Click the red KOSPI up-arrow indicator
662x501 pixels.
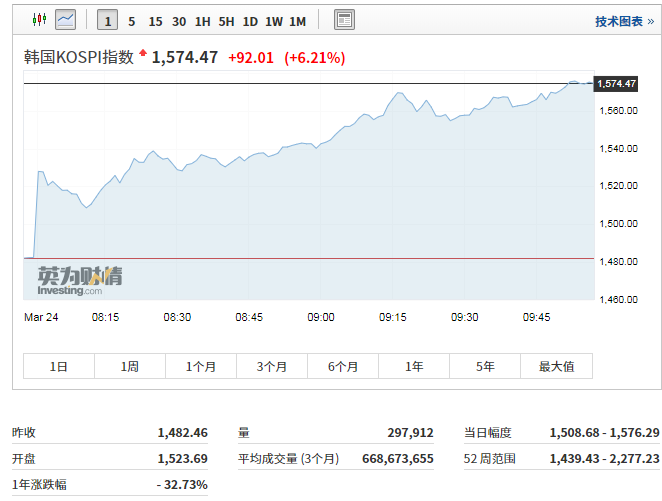(x=143, y=54)
